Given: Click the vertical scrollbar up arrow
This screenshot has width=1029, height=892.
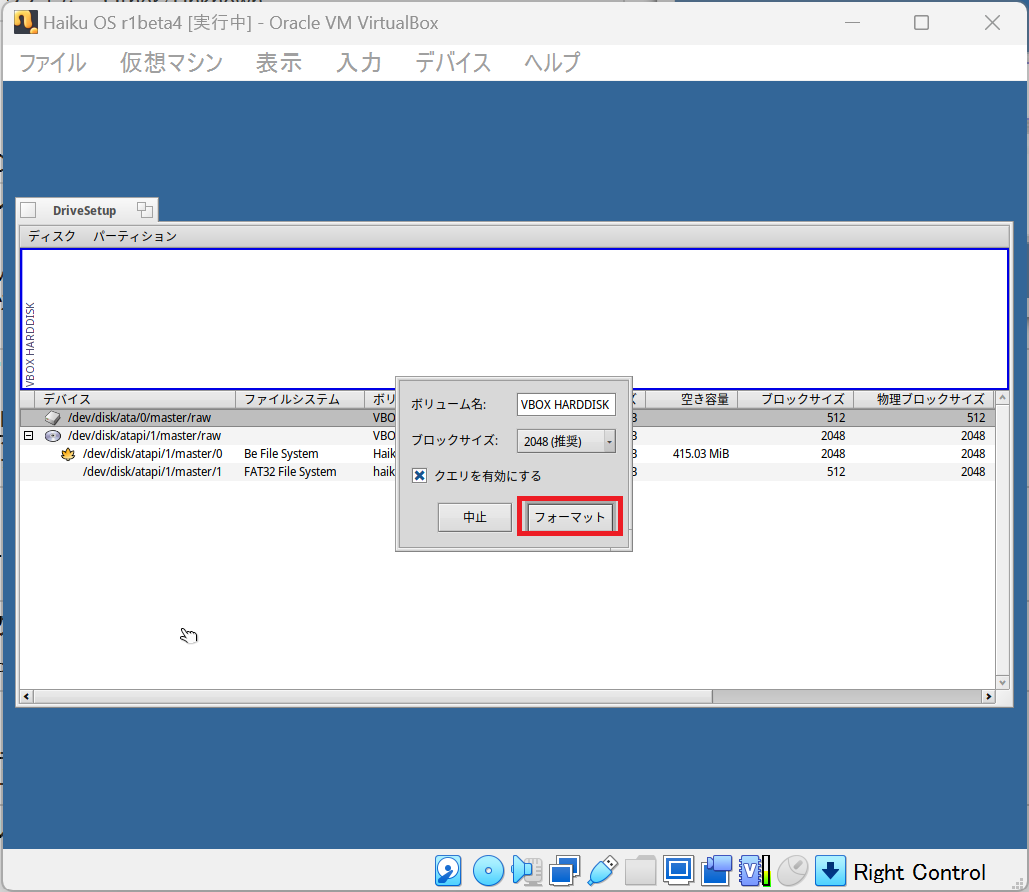Looking at the screenshot, I should 1002,398.
